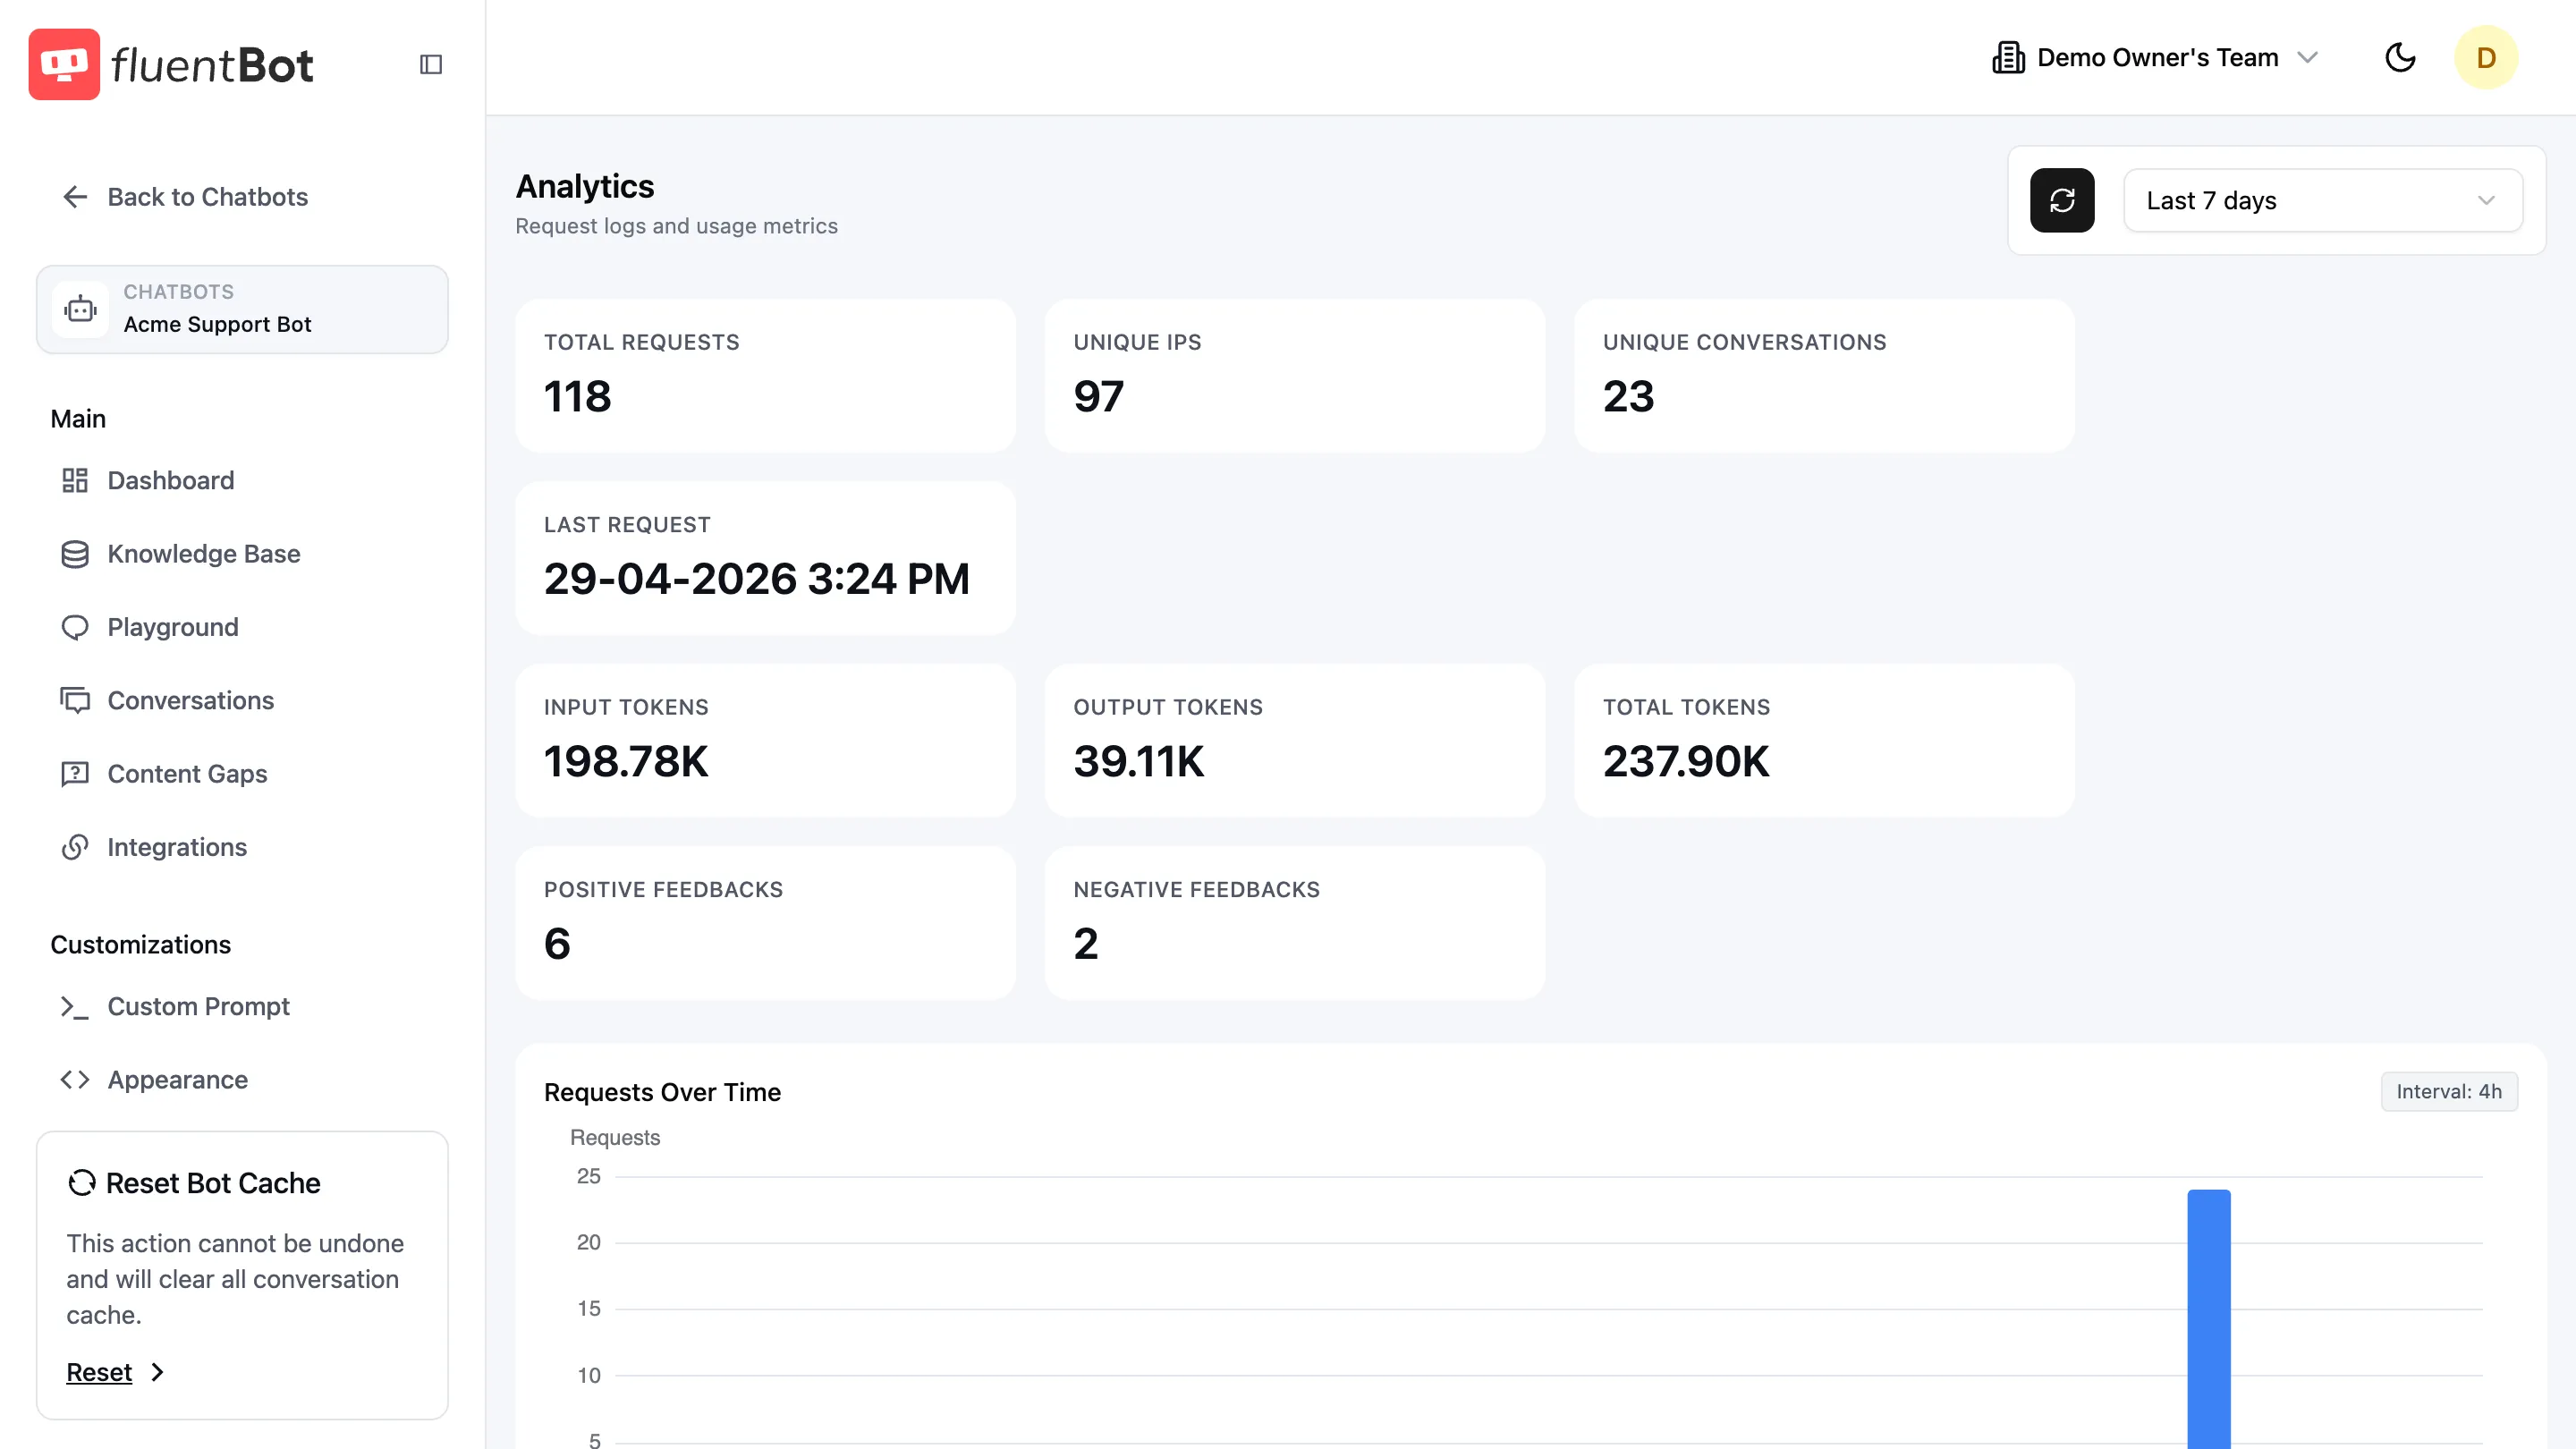The image size is (2576, 1449).
Task: Collapse the sidebar panel icon
Action: 431,64
